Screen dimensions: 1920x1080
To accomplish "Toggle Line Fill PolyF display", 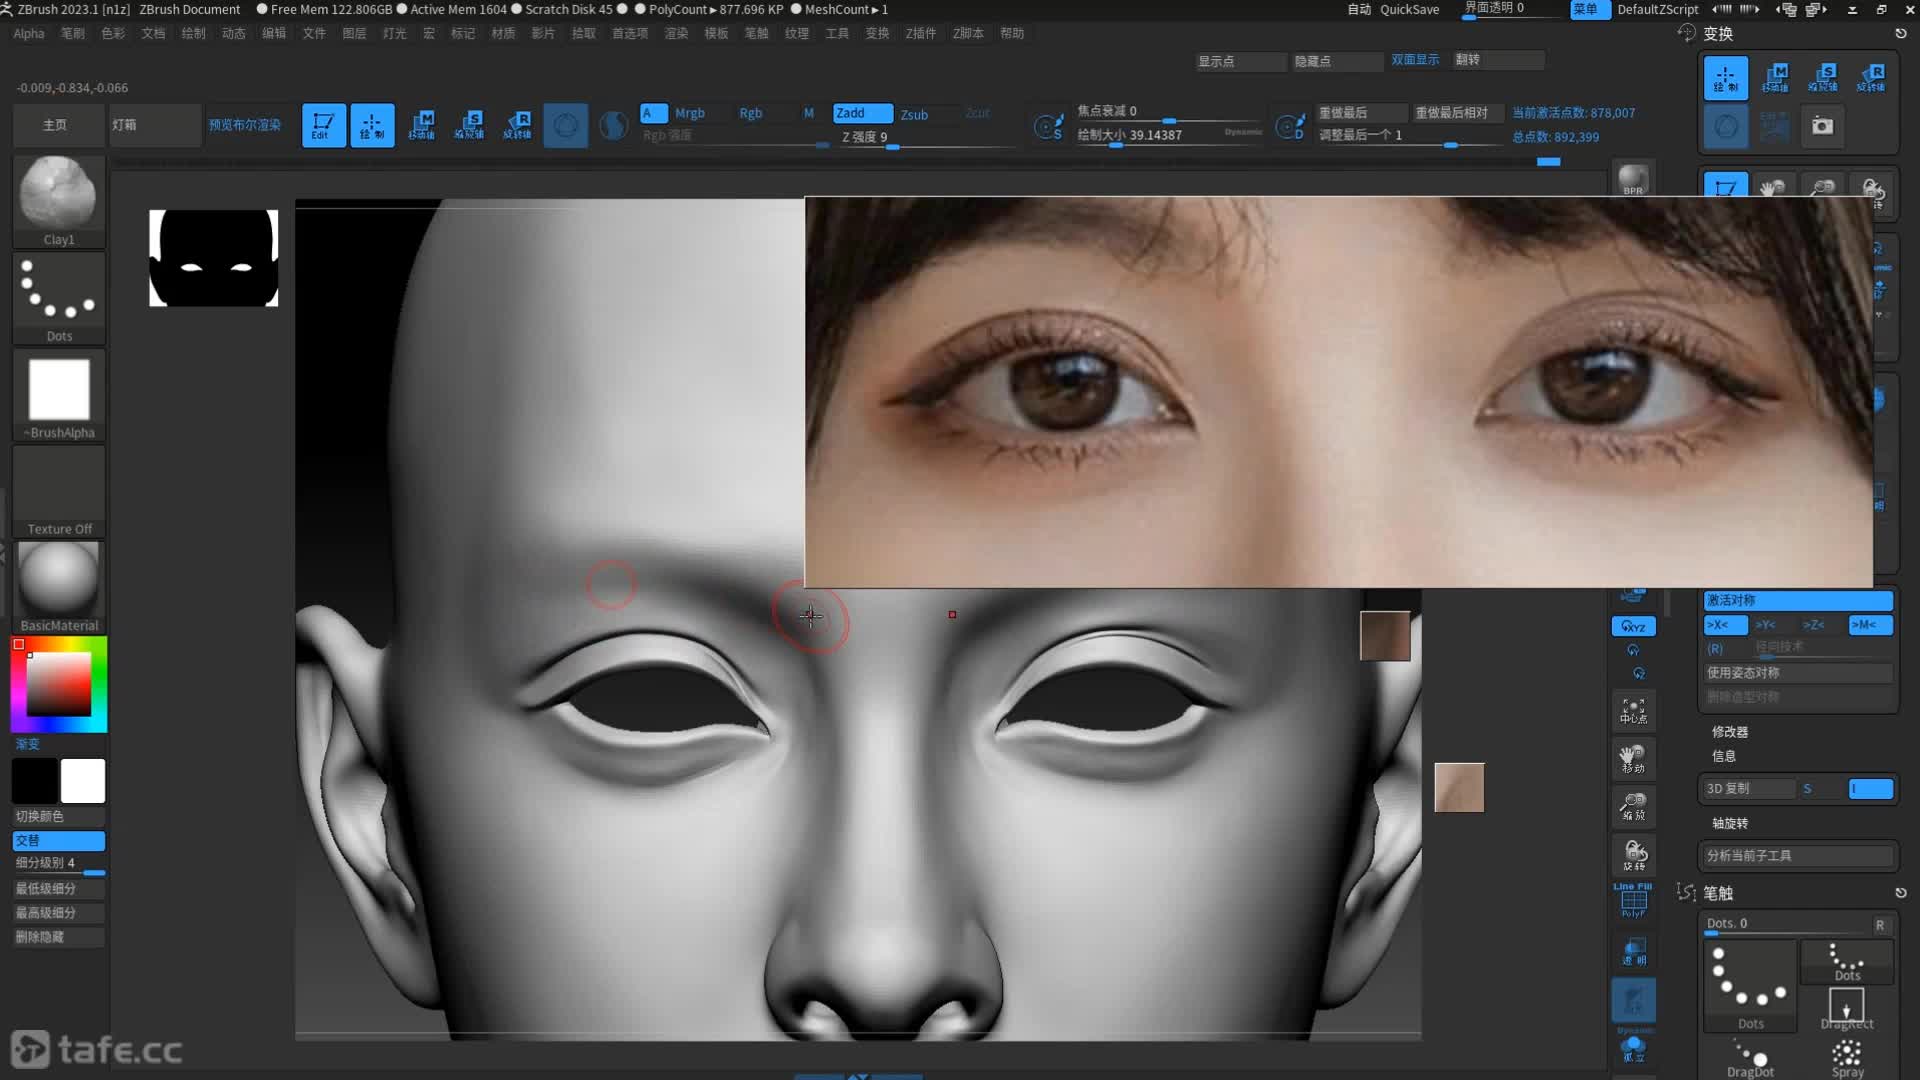I will pyautogui.click(x=1633, y=901).
